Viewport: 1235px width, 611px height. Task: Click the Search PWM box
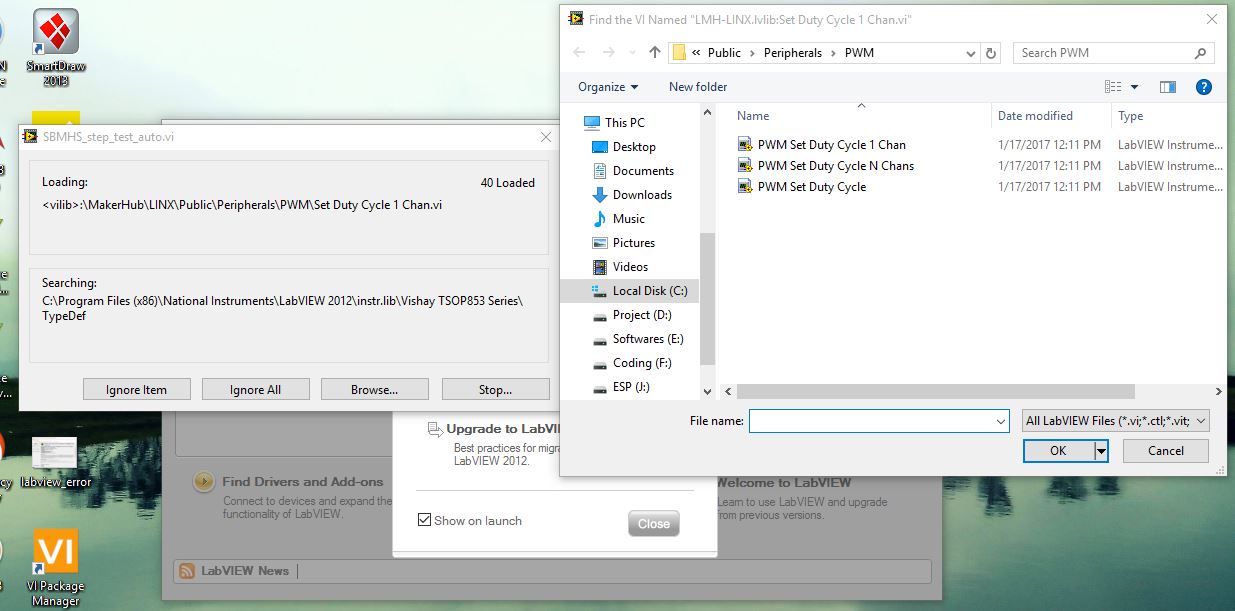tap(1105, 53)
